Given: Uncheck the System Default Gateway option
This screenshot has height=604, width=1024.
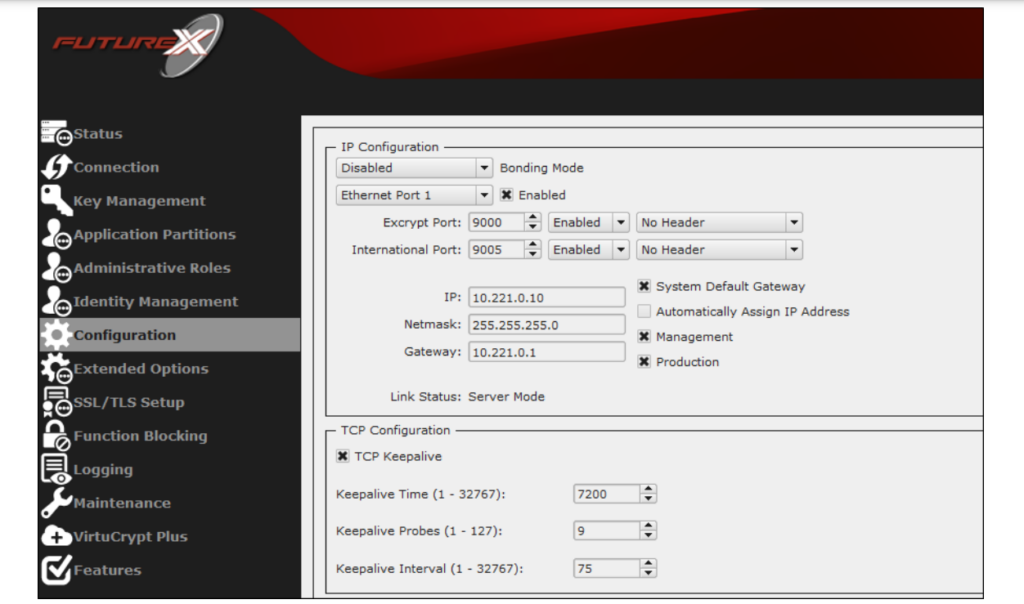Looking at the screenshot, I should pyautogui.click(x=644, y=286).
